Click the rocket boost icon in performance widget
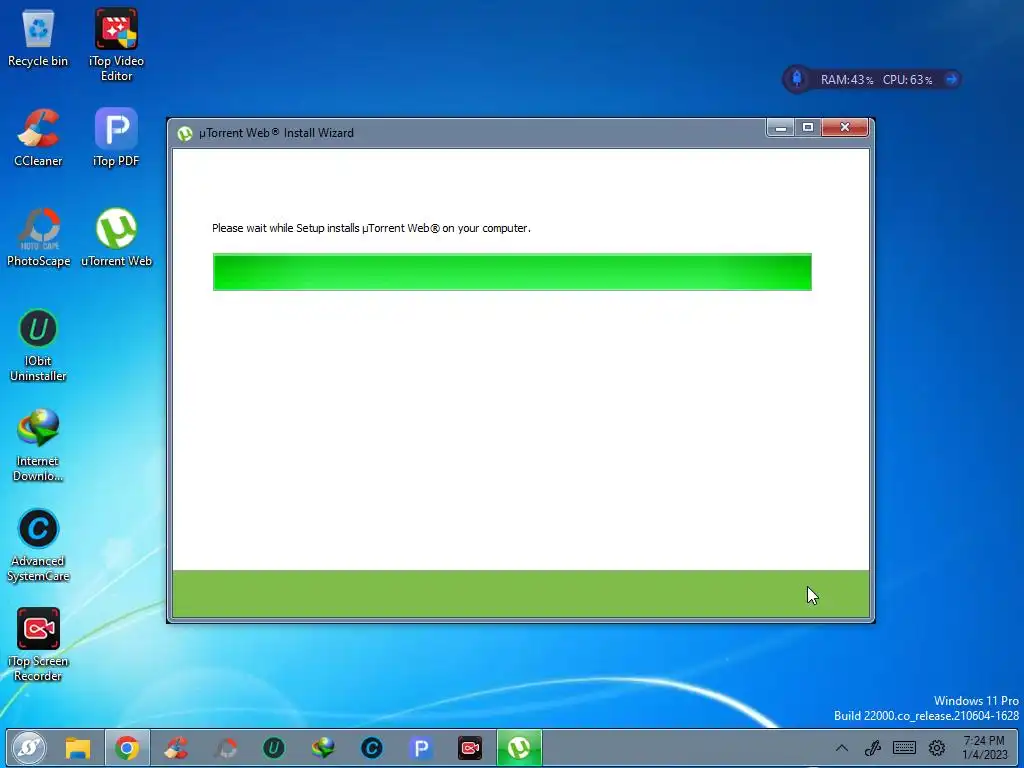This screenshot has height=768, width=1024. (x=797, y=79)
